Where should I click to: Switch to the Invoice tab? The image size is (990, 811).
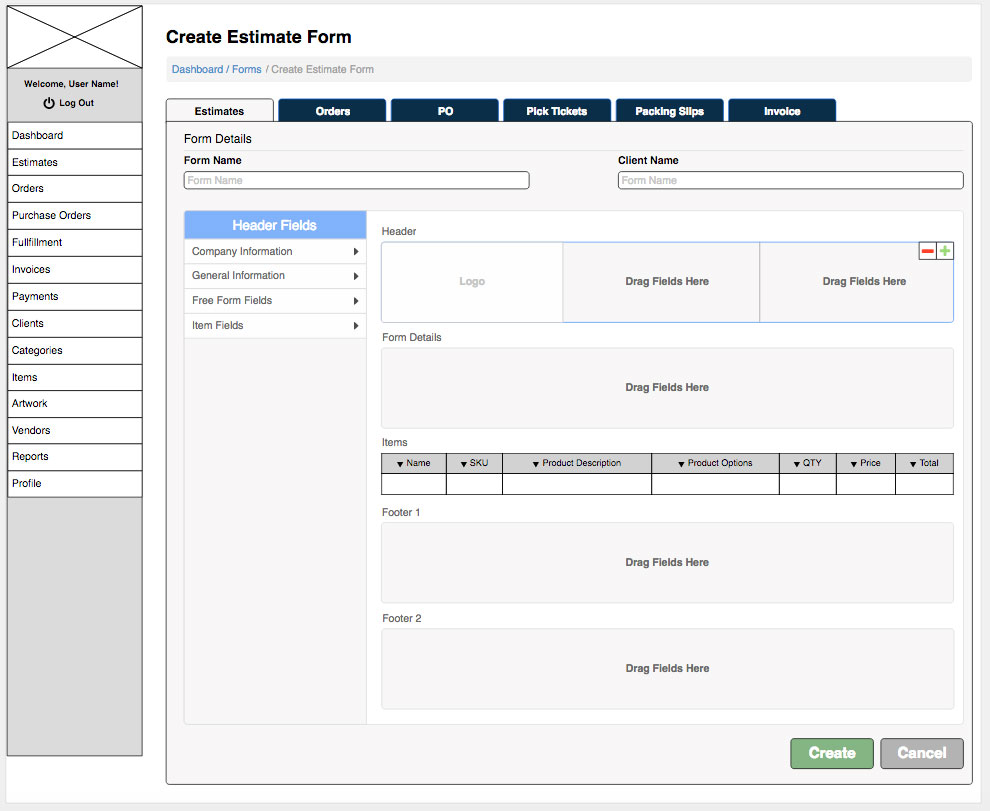point(781,111)
